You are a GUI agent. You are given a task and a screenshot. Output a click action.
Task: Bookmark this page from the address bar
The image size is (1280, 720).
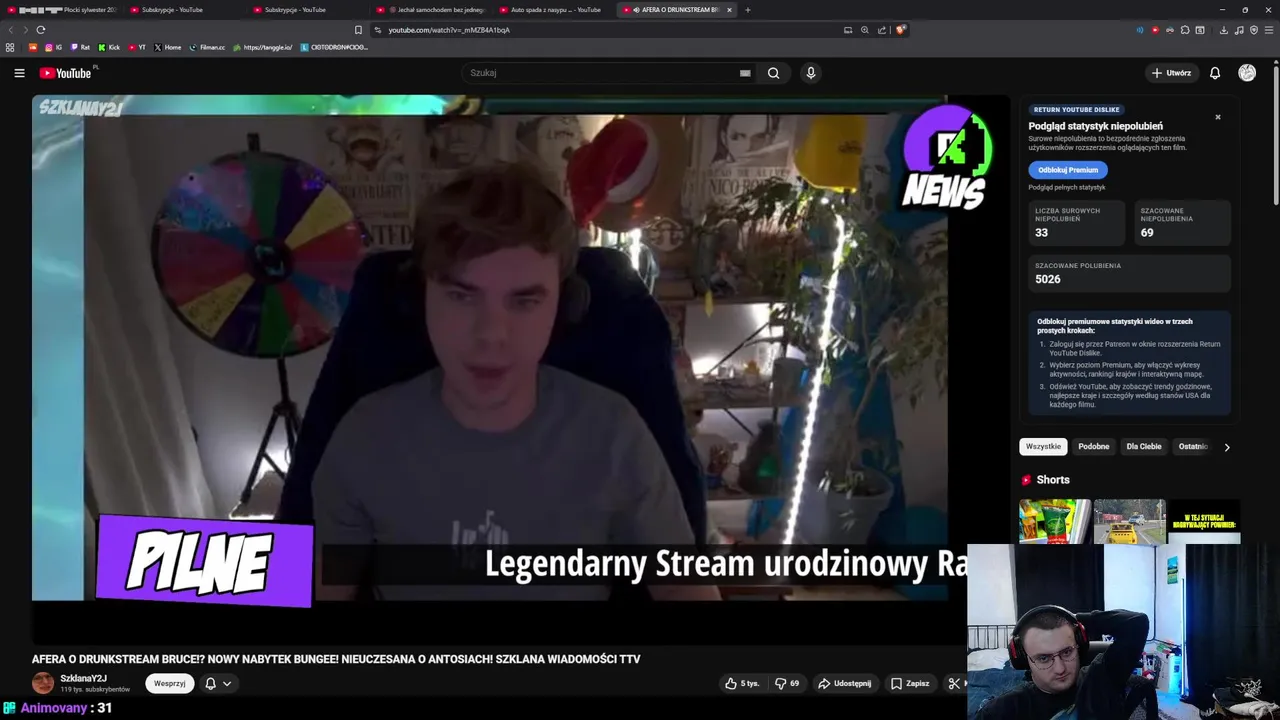tap(358, 30)
